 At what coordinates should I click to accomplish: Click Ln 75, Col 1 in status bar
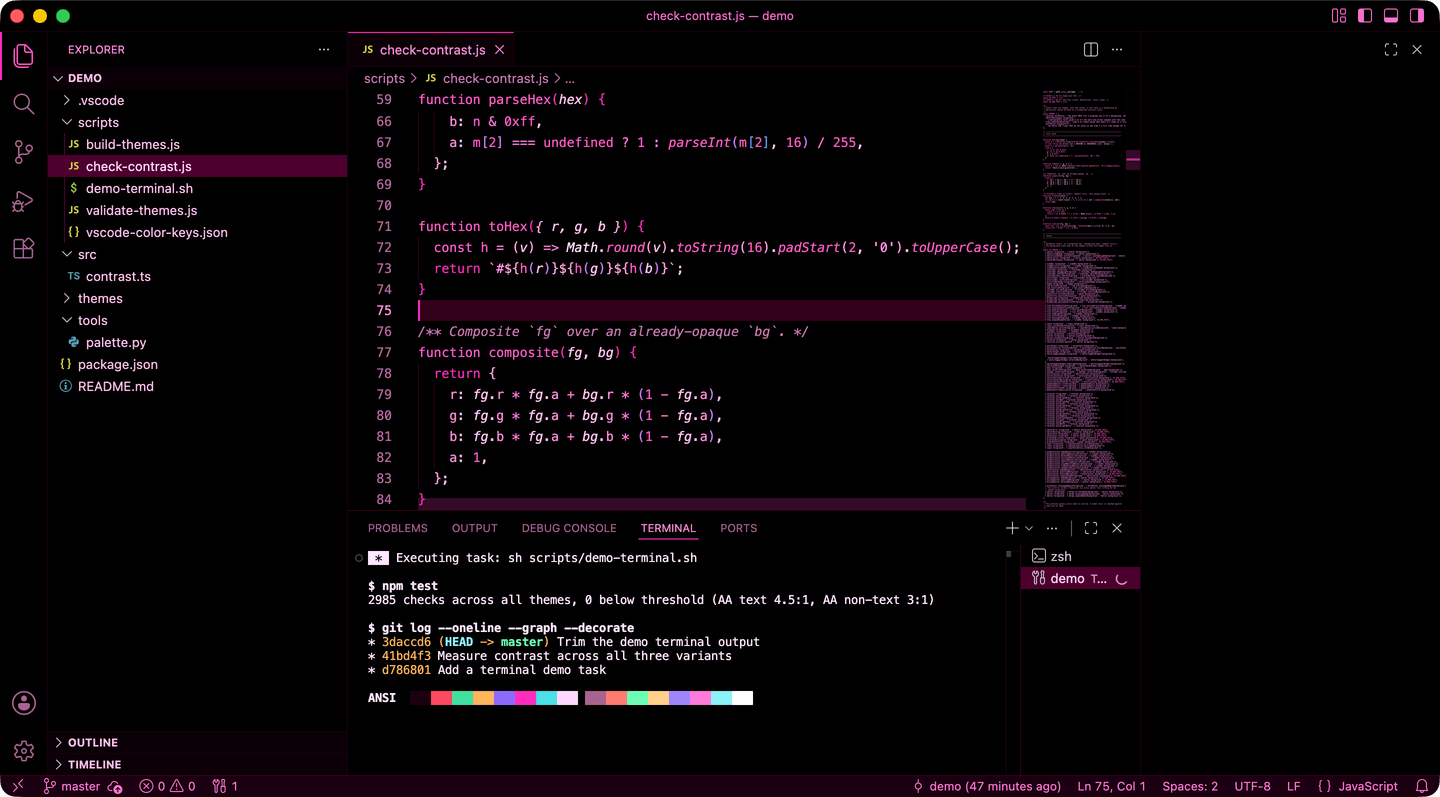pyautogui.click(x=1111, y=786)
